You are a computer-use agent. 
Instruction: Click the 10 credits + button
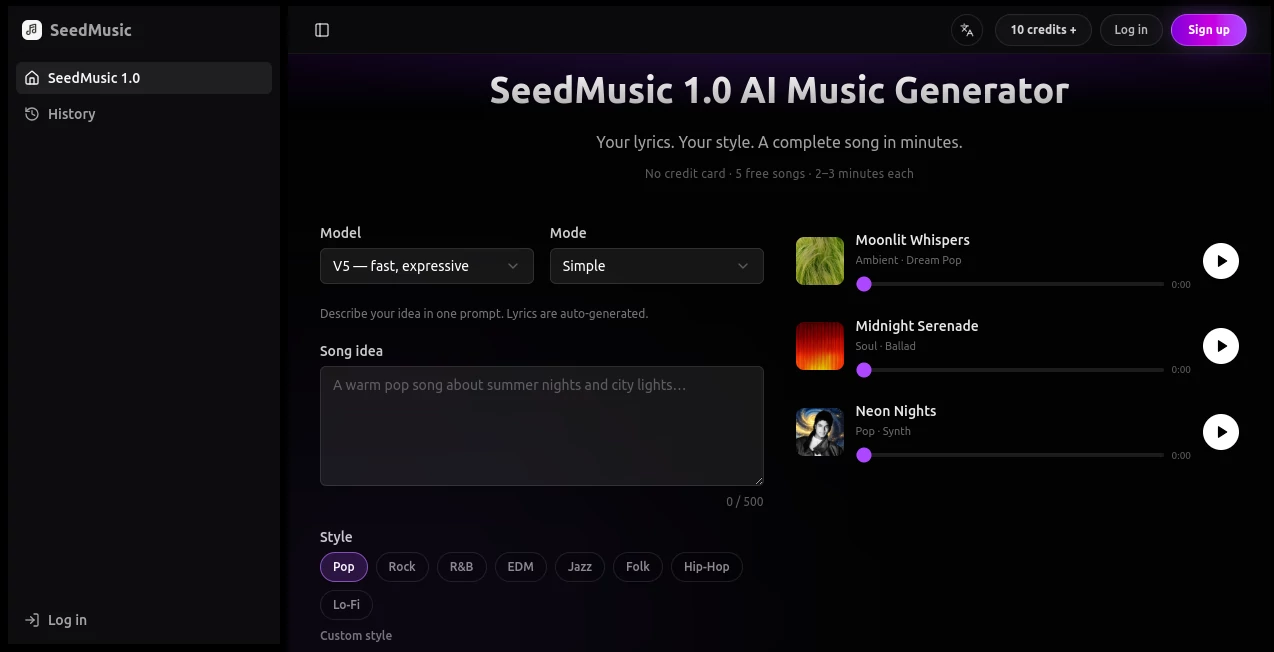1043,30
